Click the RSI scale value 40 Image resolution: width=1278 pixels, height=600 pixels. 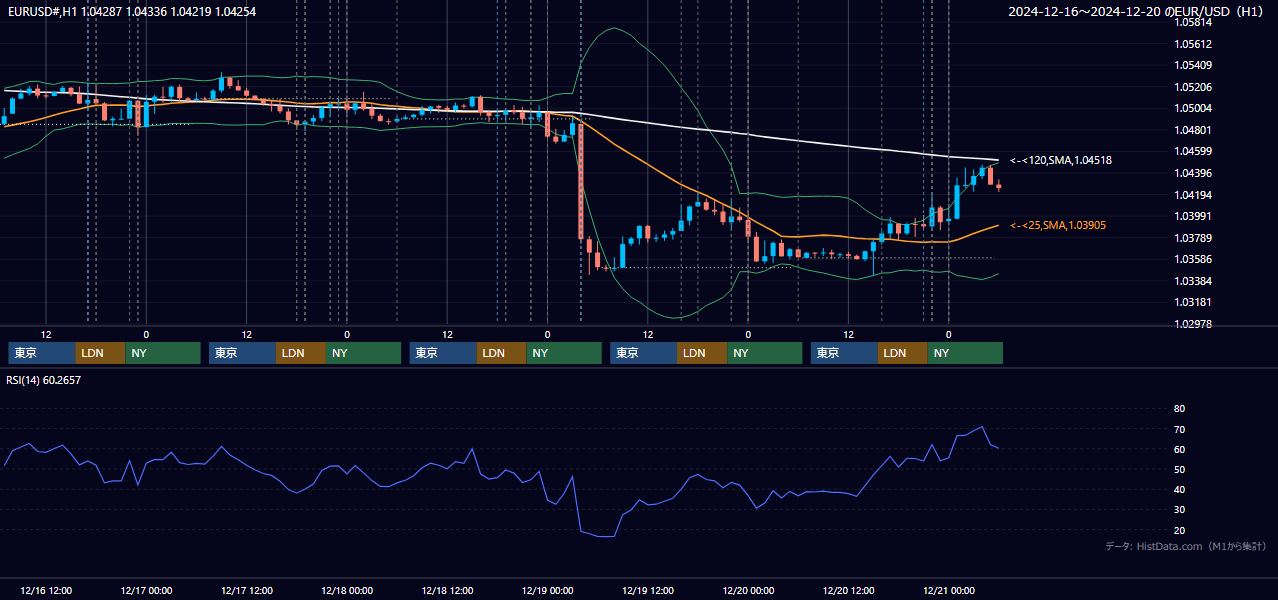(x=1179, y=489)
